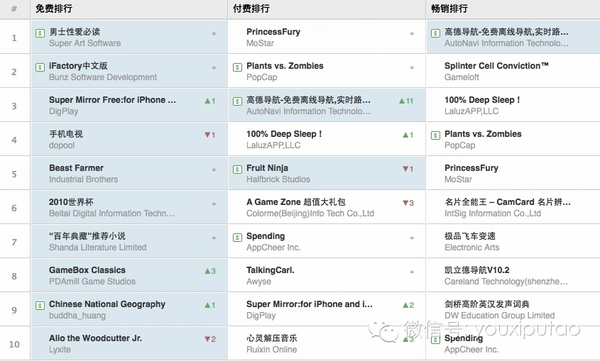The width and height of the screenshot is (600, 361).
Task: Click publisher Awyse
Action: [259, 282]
